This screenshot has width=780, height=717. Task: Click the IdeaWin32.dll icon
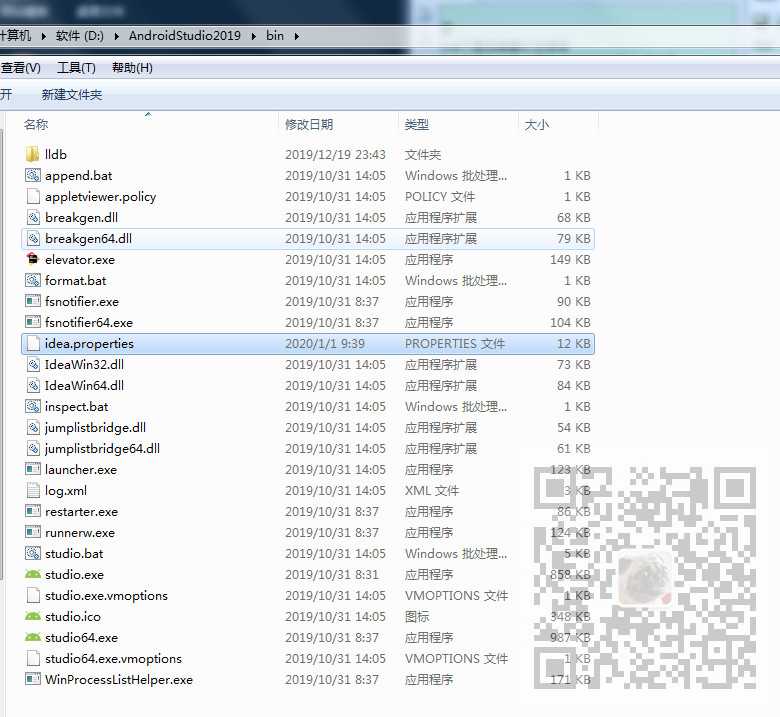coord(33,364)
